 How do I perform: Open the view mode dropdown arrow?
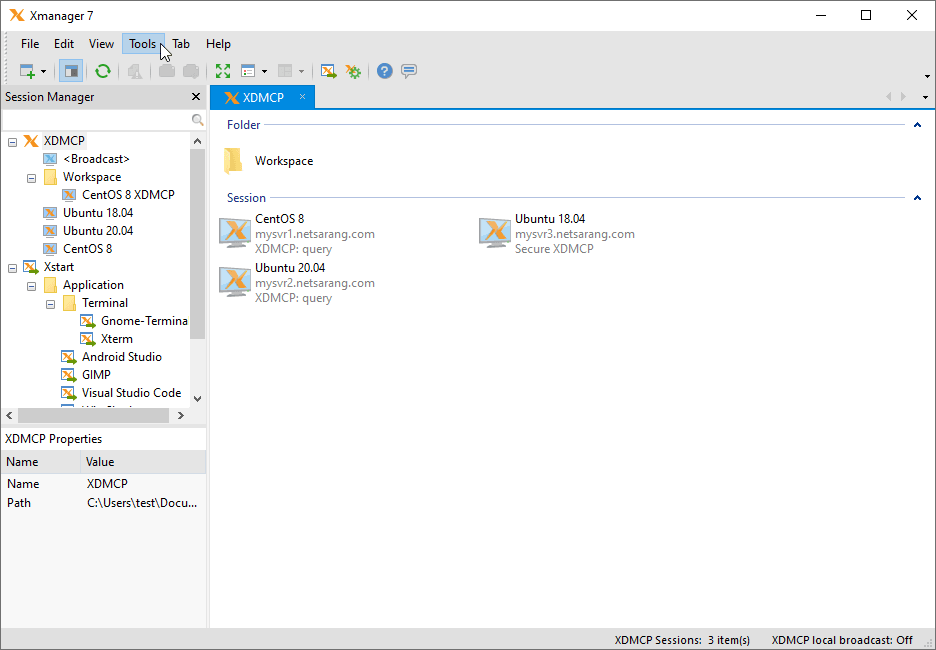(264, 72)
